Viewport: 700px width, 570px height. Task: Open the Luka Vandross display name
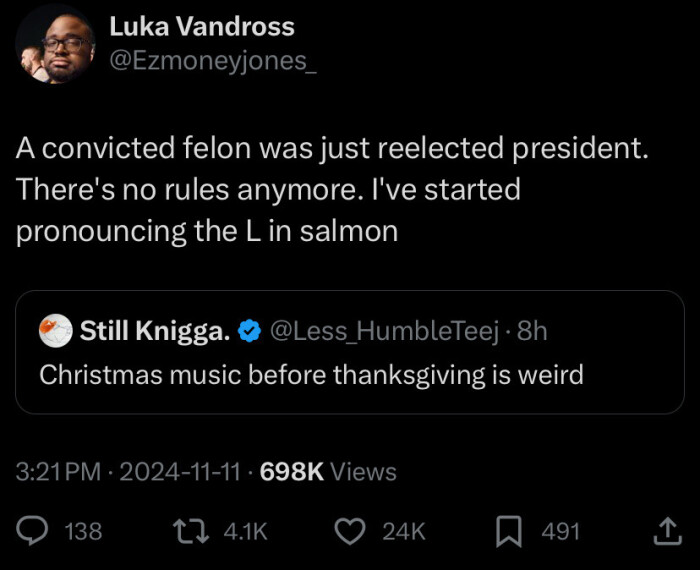(202, 26)
